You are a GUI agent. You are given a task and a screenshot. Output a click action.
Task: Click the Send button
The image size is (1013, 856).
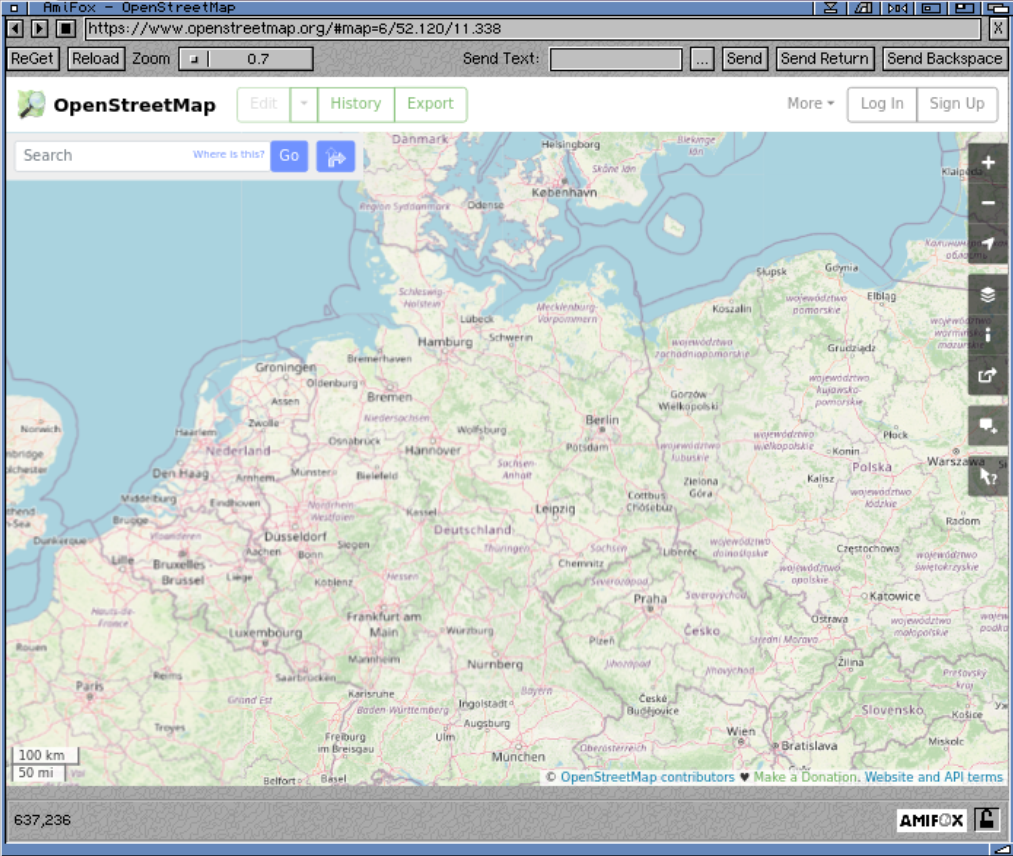coord(744,59)
